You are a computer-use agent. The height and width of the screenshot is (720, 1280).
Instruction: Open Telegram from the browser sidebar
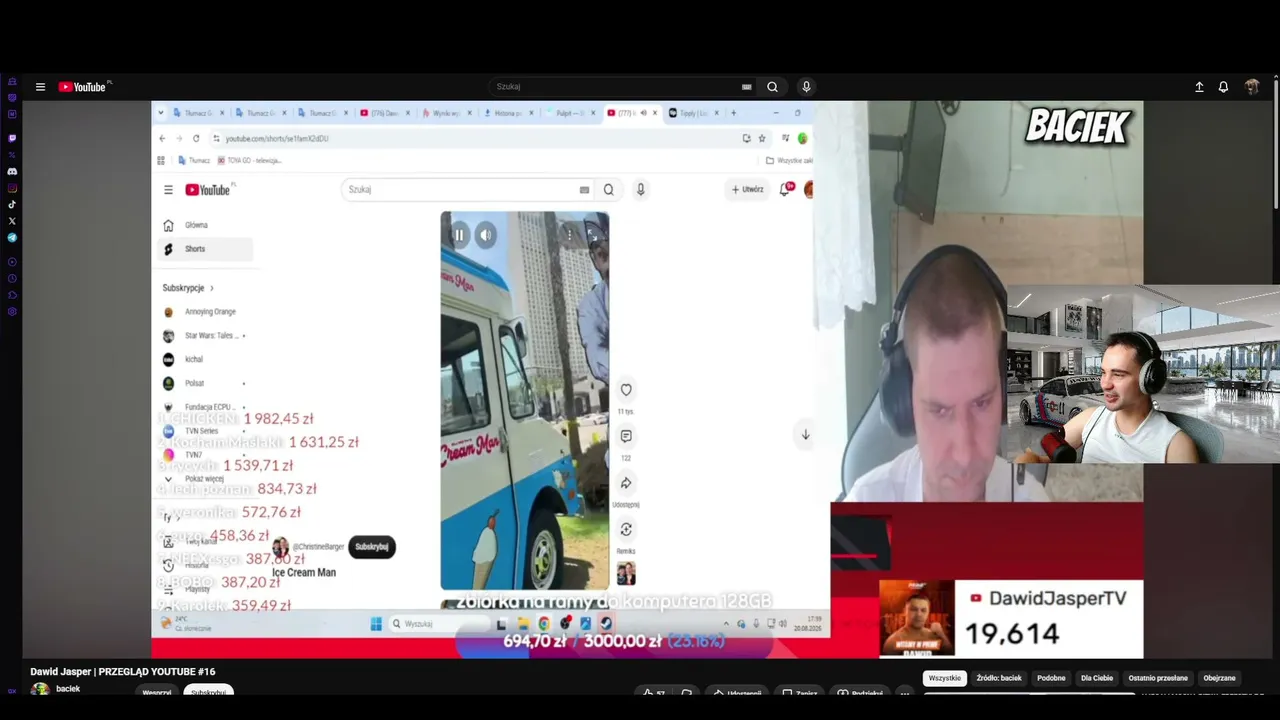pos(12,238)
